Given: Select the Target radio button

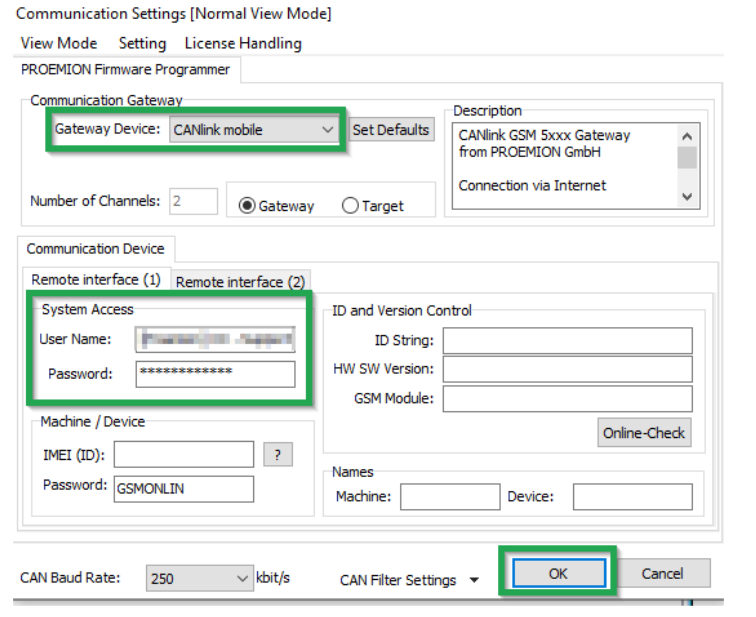Looking at the screenshot, I should 350,206.
